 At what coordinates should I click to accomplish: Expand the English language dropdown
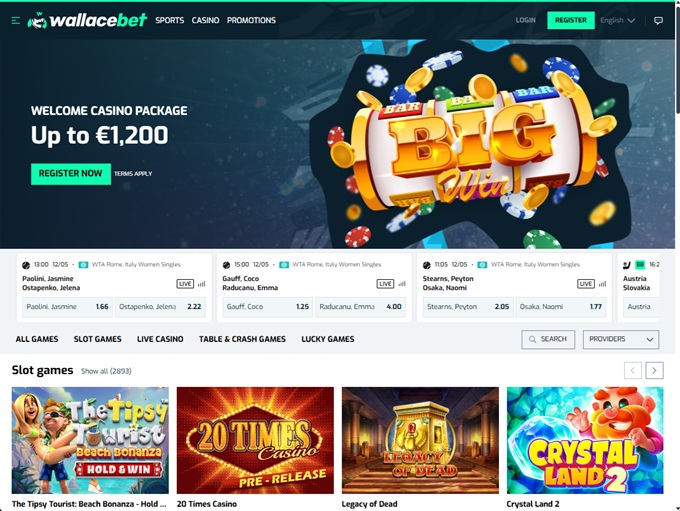pos(618,20)
